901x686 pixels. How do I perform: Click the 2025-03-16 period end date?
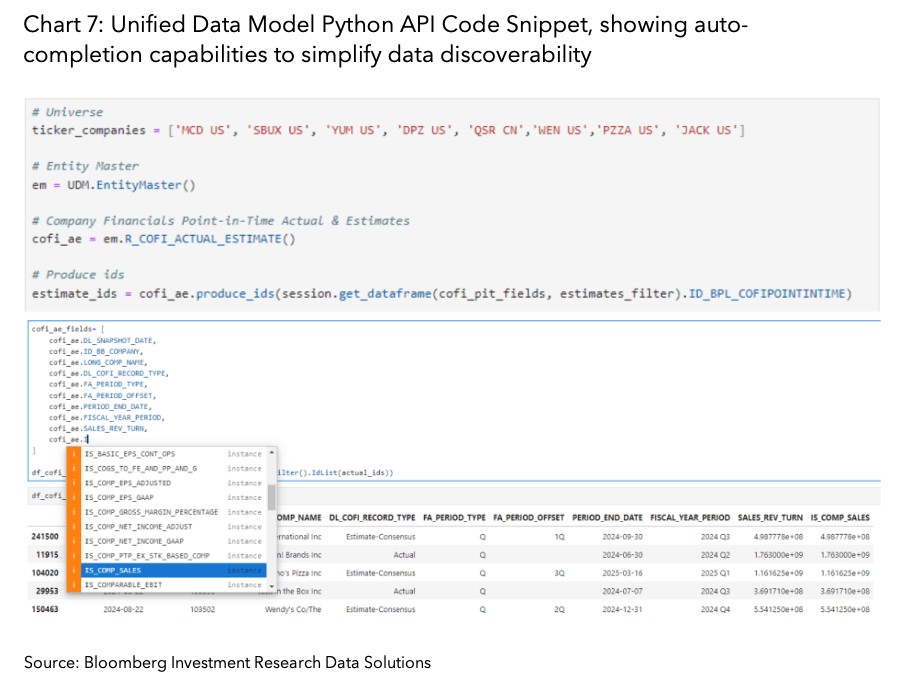point(622,573)
